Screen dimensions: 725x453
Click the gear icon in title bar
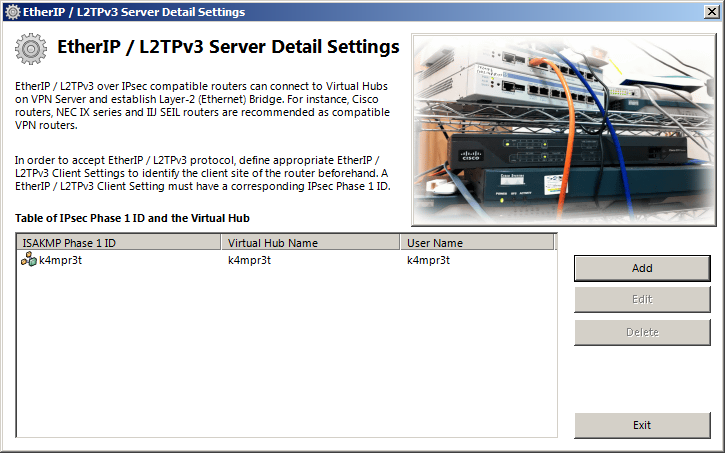click(x=12, y=12)
